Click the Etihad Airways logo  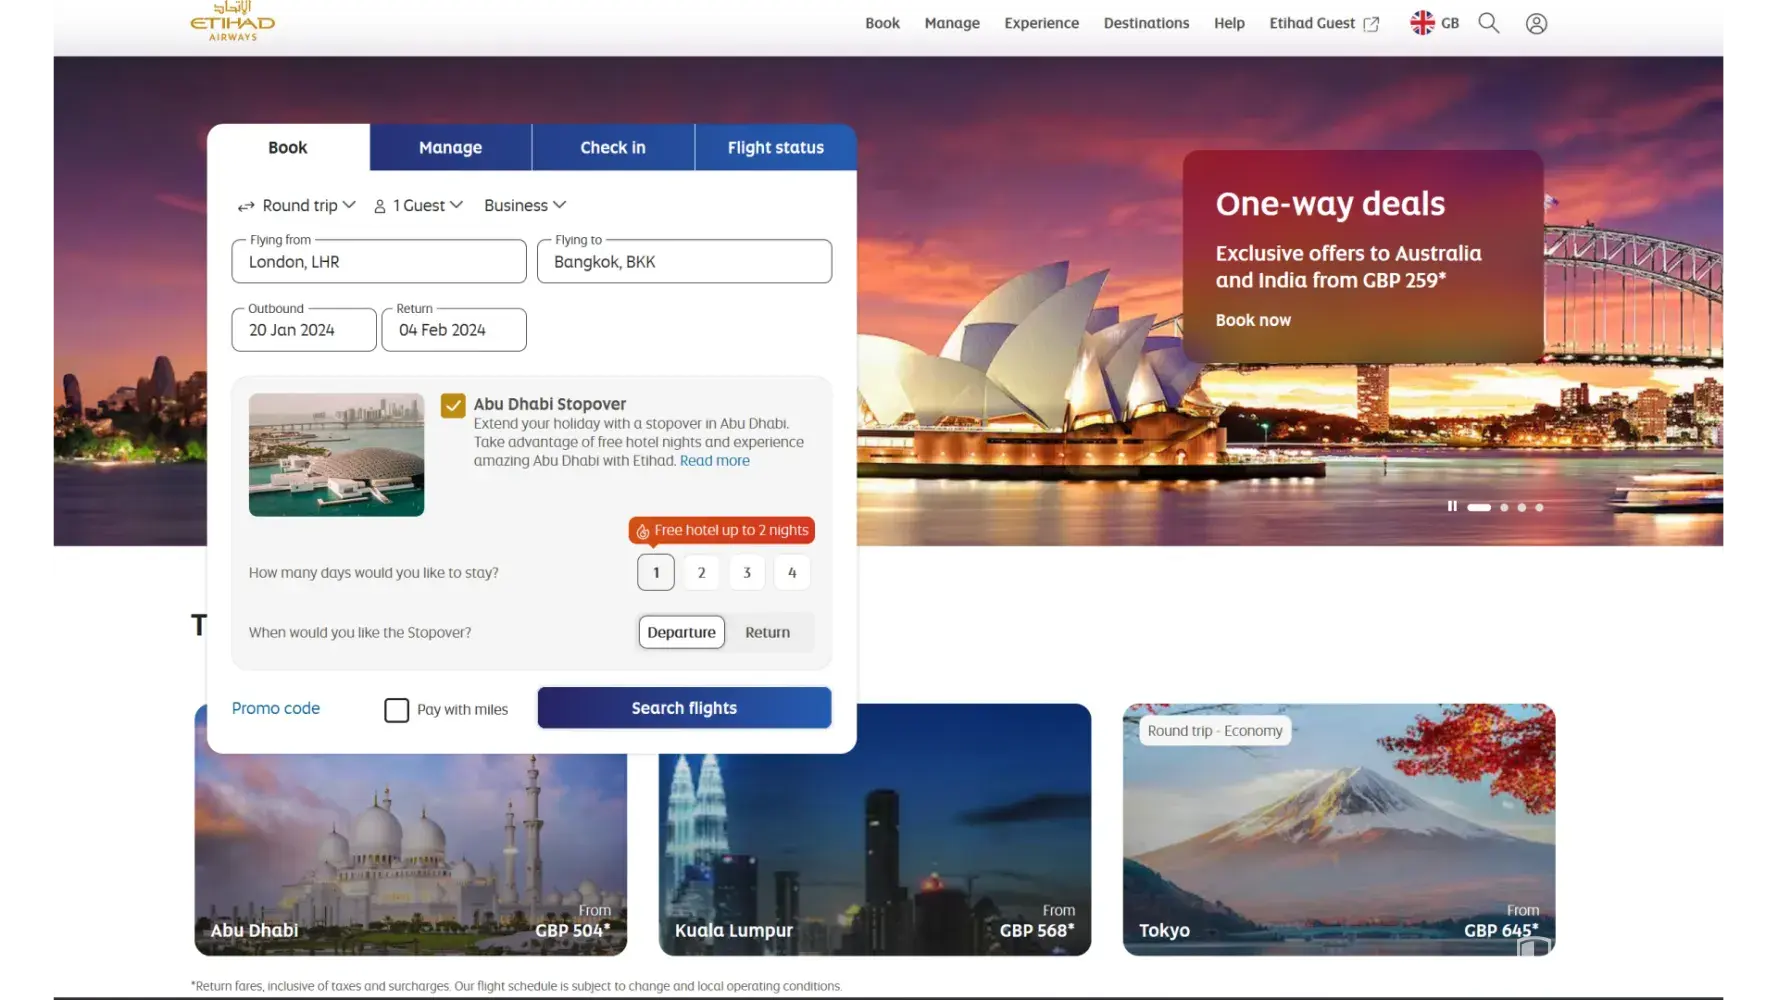click(x=232, y=22)
